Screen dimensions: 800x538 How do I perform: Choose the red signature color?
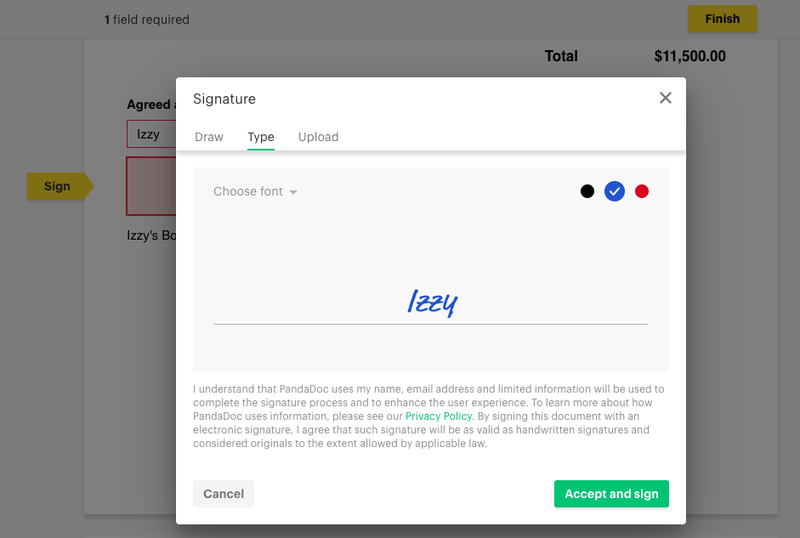(x=642, y=191)
